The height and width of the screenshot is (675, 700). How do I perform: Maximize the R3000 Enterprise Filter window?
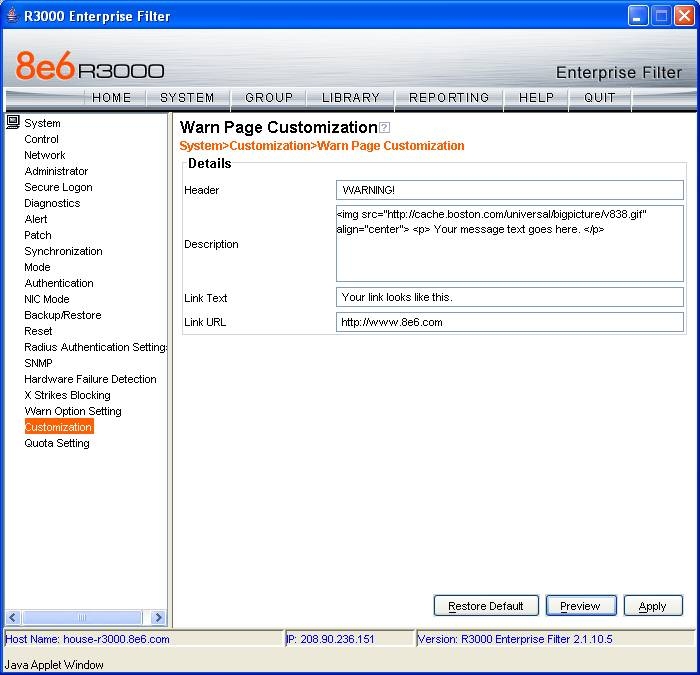[x=662, y=16]
